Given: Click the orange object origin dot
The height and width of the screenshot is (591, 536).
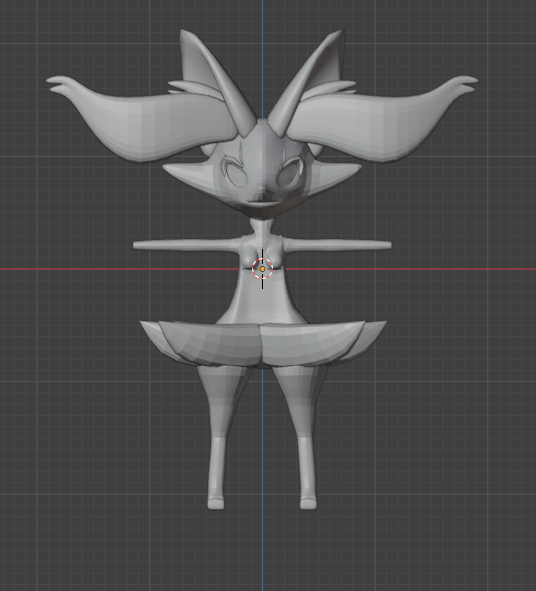Looking at the screenshot, I should pyautogui.click(x=262, y=269).
